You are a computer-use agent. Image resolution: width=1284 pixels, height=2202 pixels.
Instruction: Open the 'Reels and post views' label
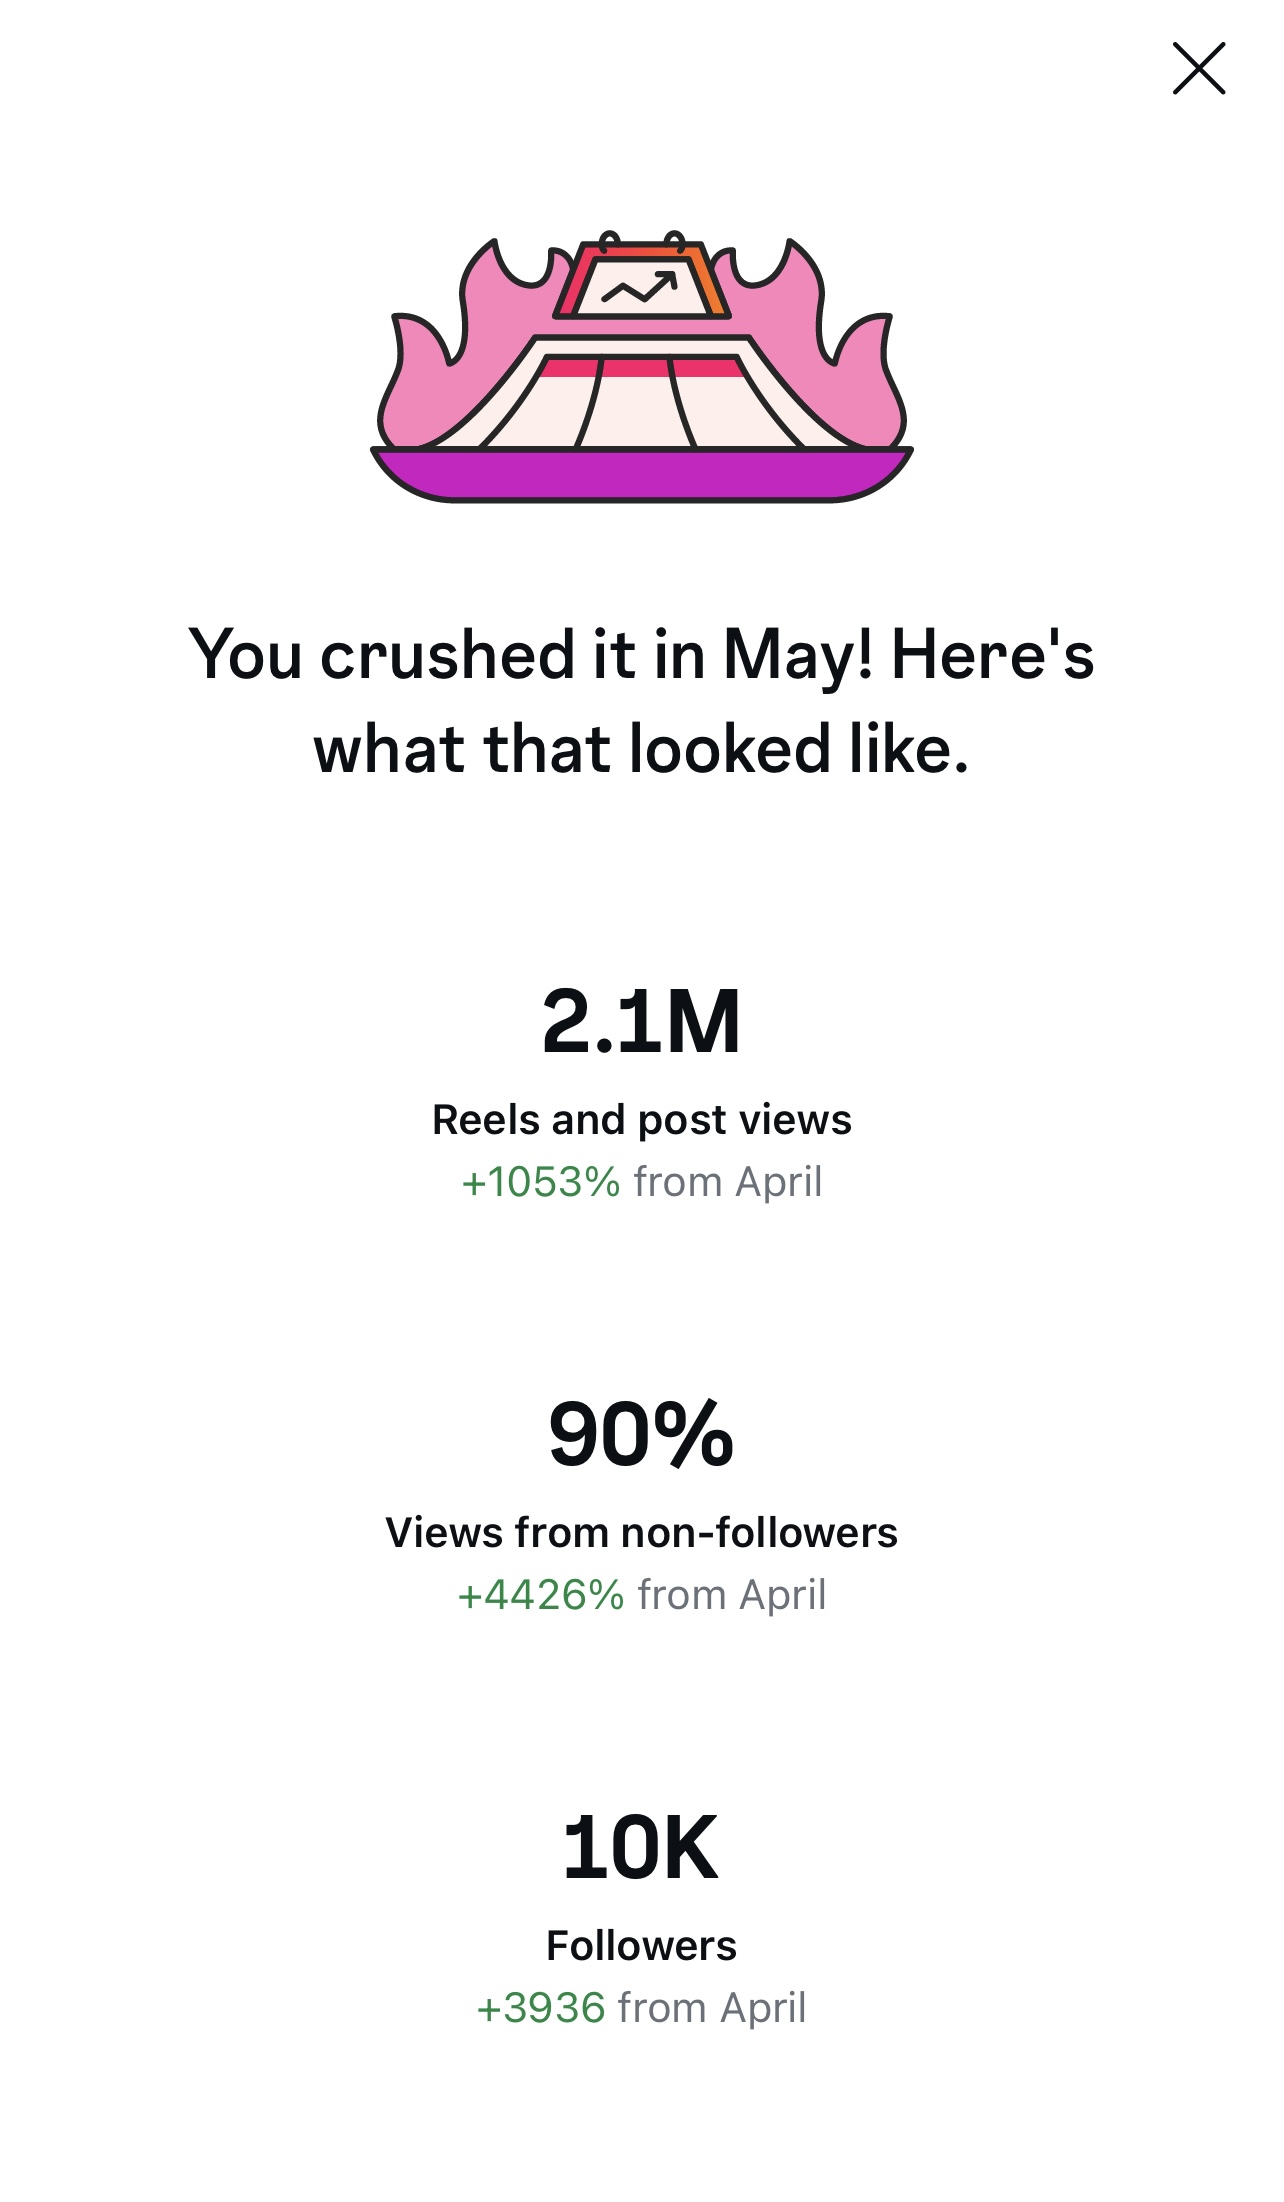(641, 1120)
